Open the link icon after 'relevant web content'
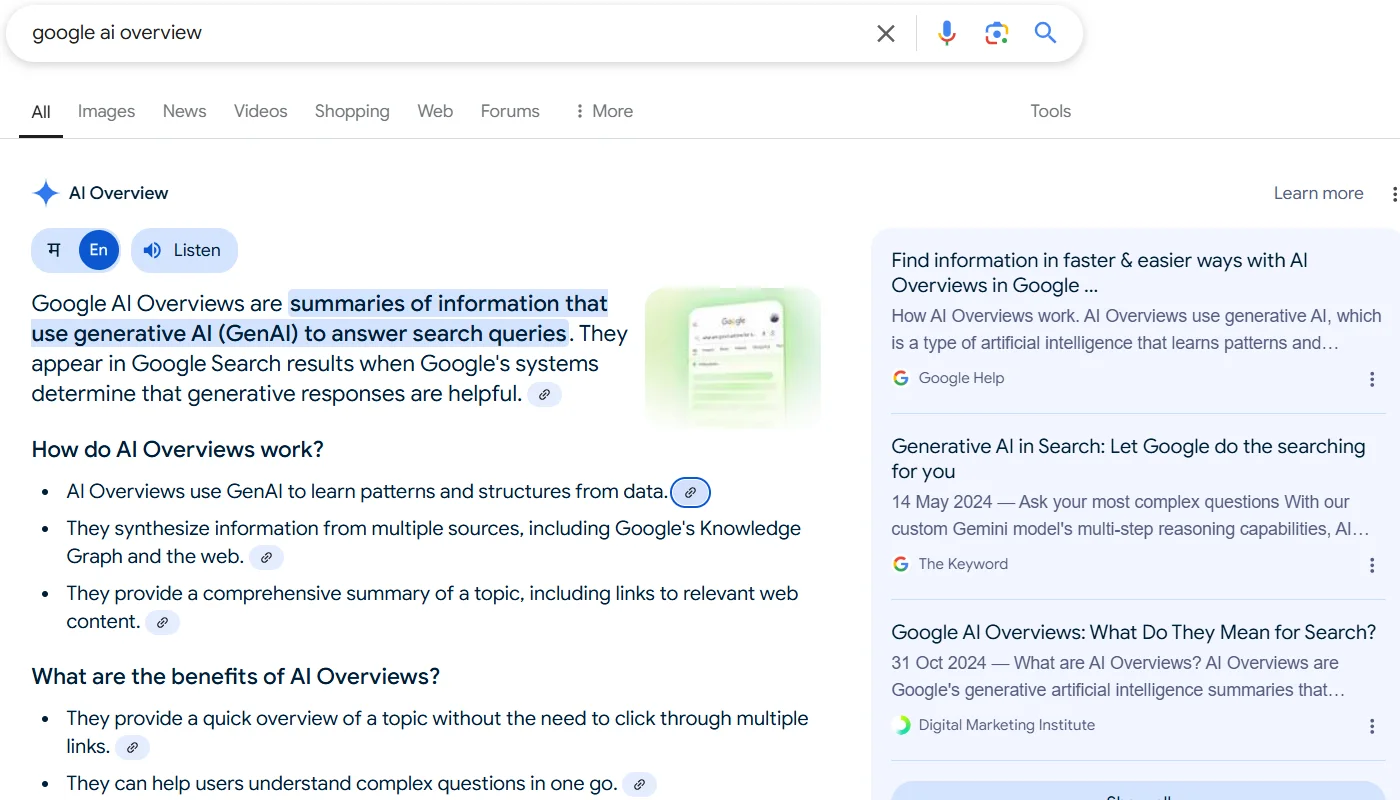 point(163,623)
